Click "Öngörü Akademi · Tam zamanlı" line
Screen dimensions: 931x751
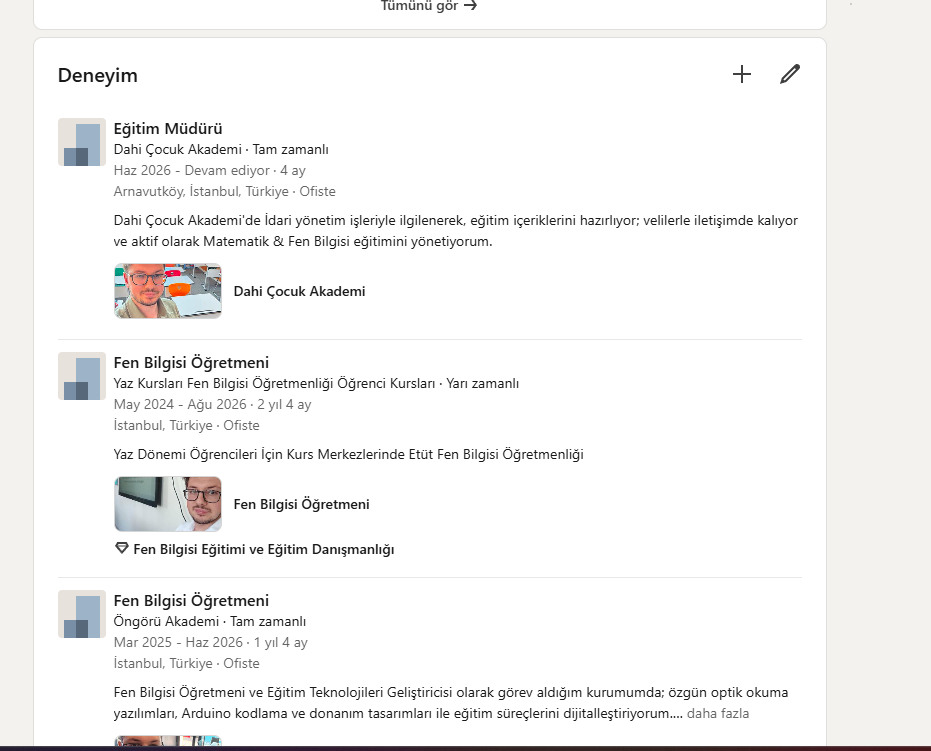(x=210, y=621)
